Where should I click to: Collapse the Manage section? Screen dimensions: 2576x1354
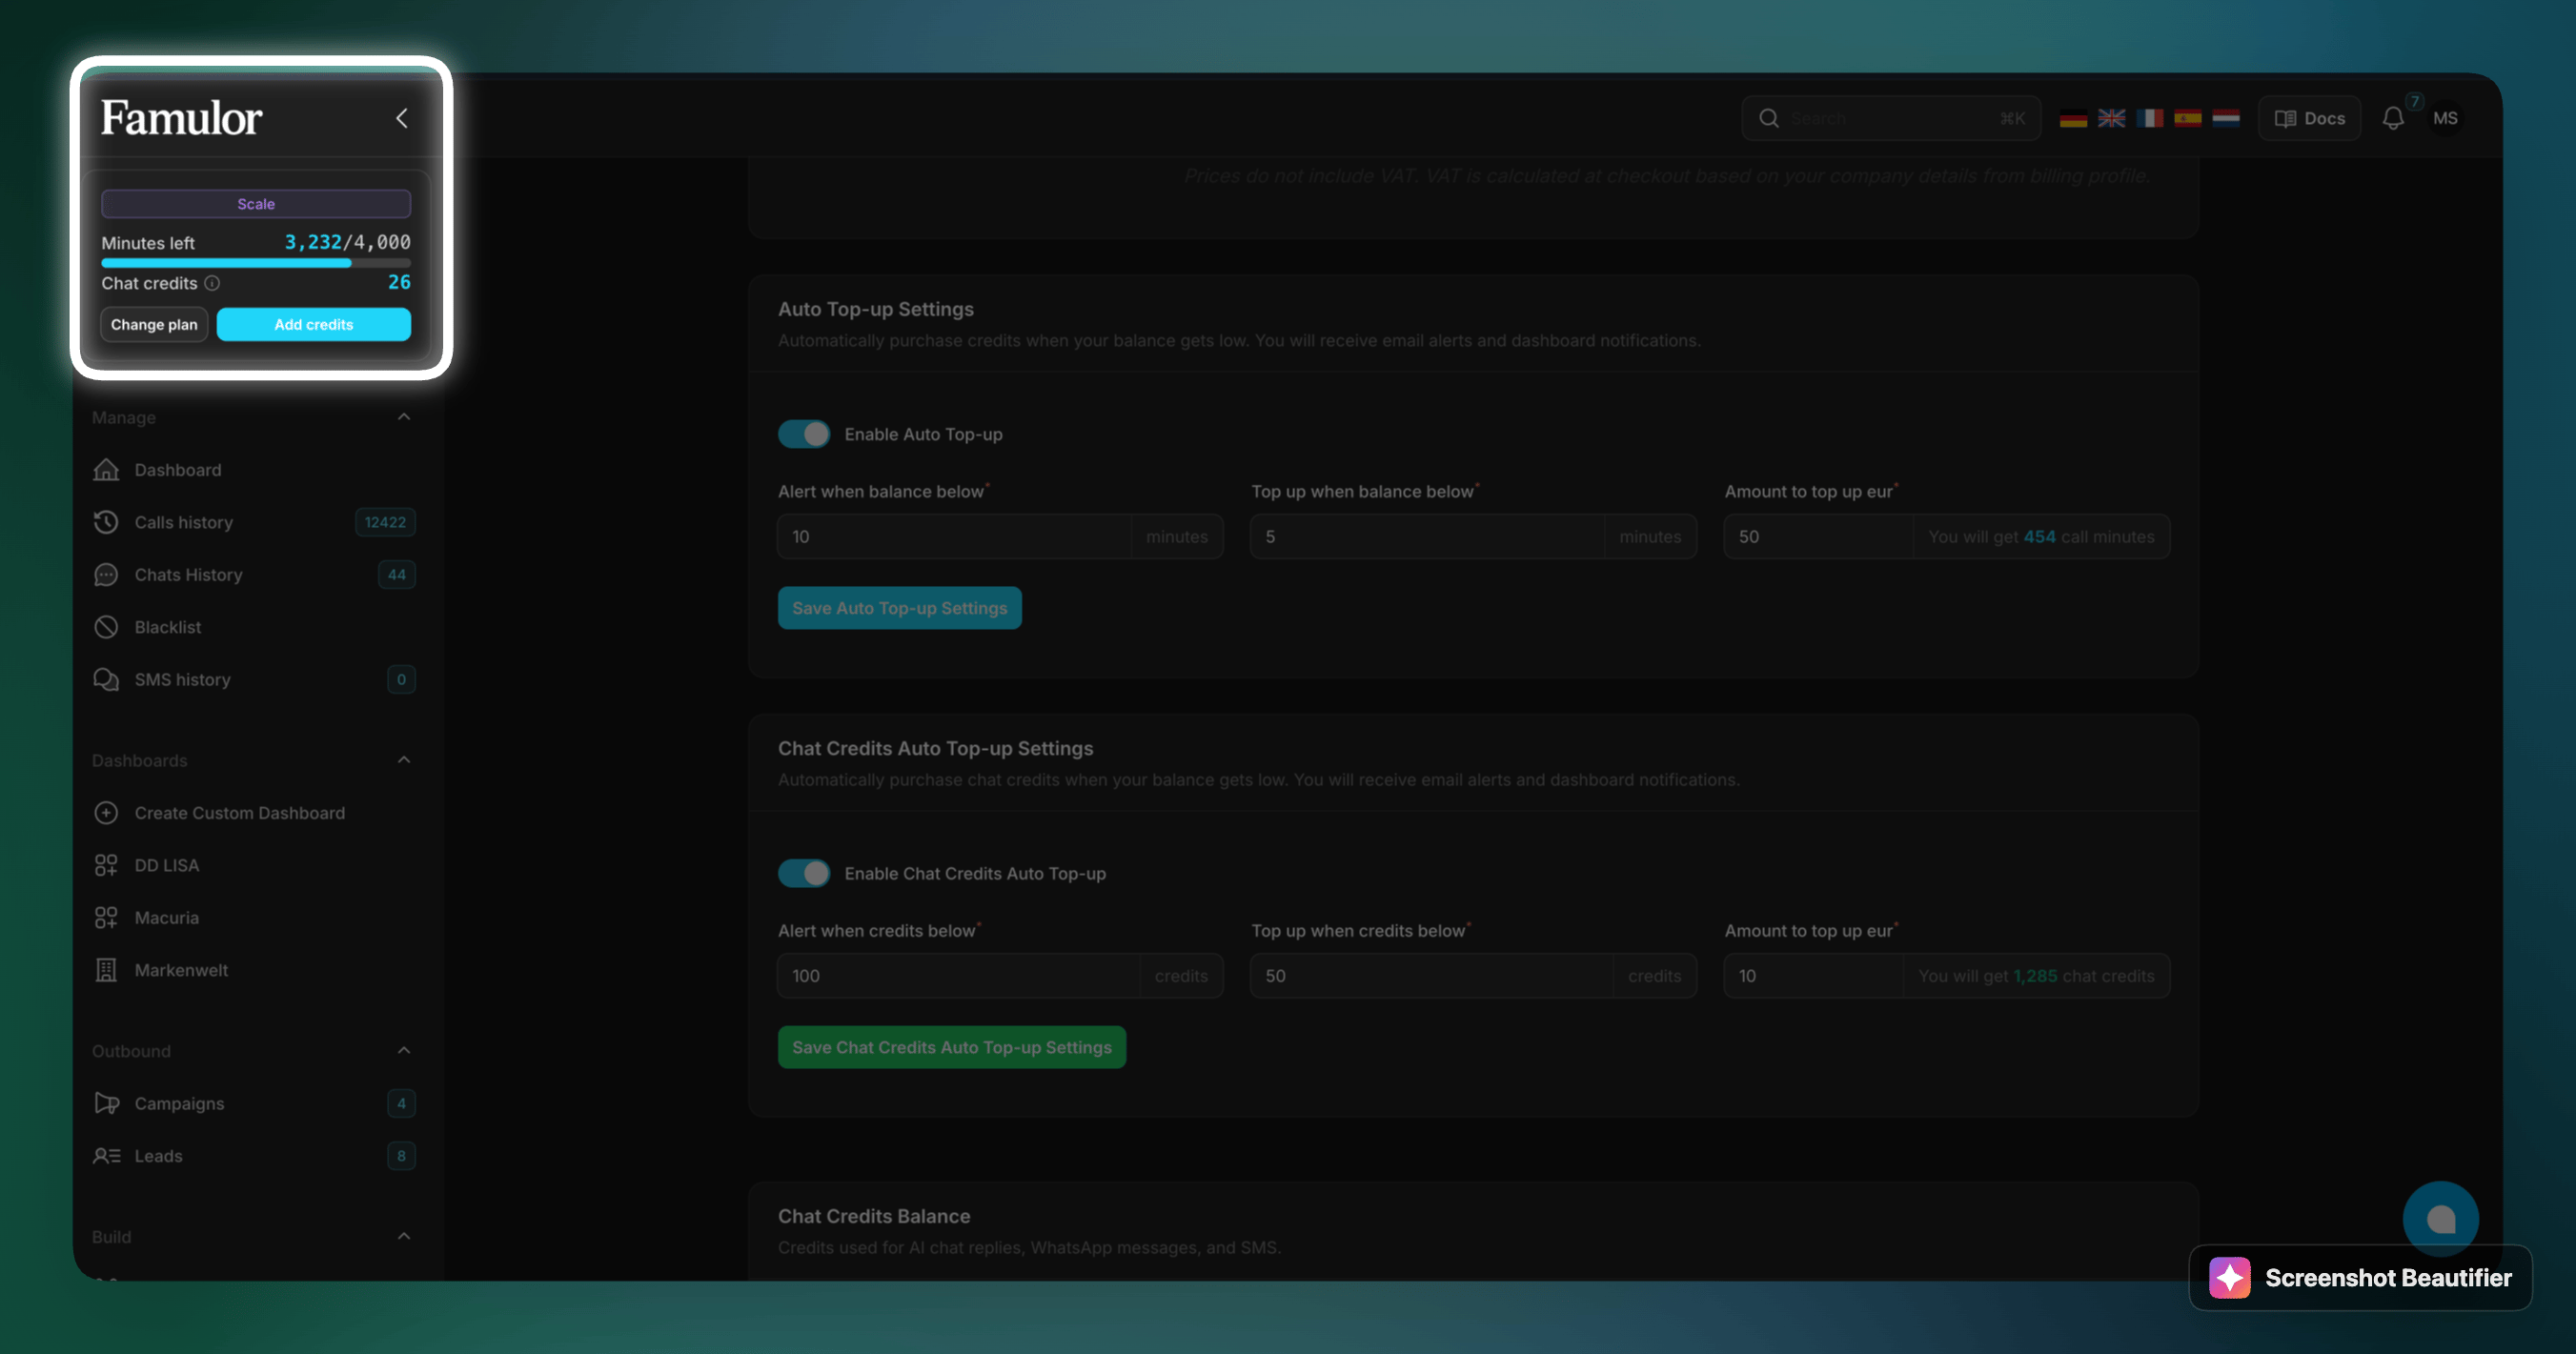point(404,417)
